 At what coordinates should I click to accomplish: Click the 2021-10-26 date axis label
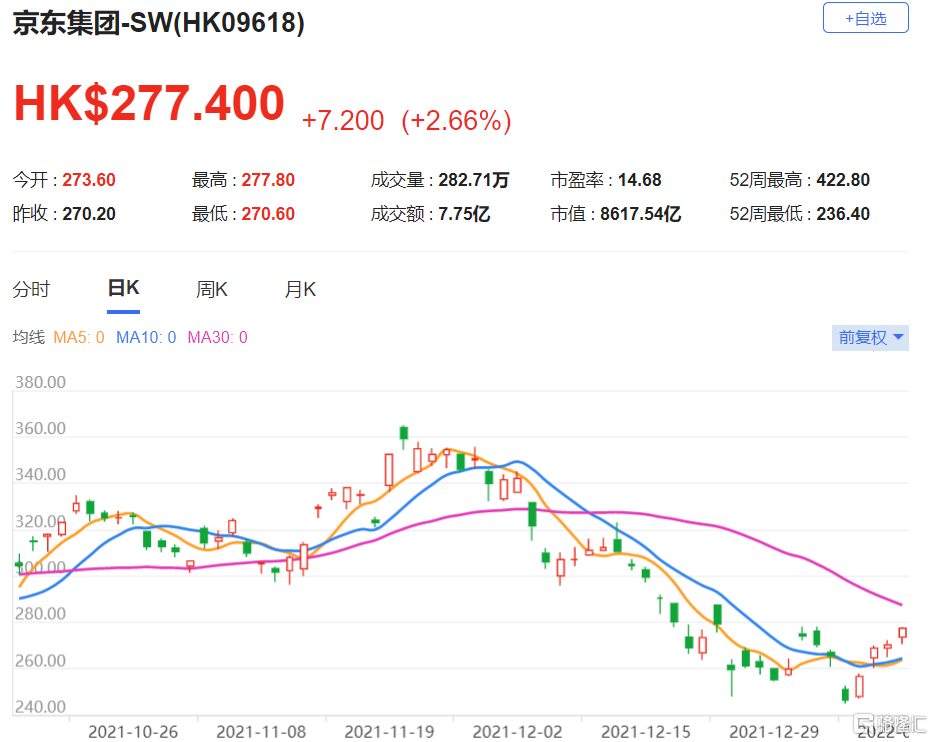coord(133,732)
